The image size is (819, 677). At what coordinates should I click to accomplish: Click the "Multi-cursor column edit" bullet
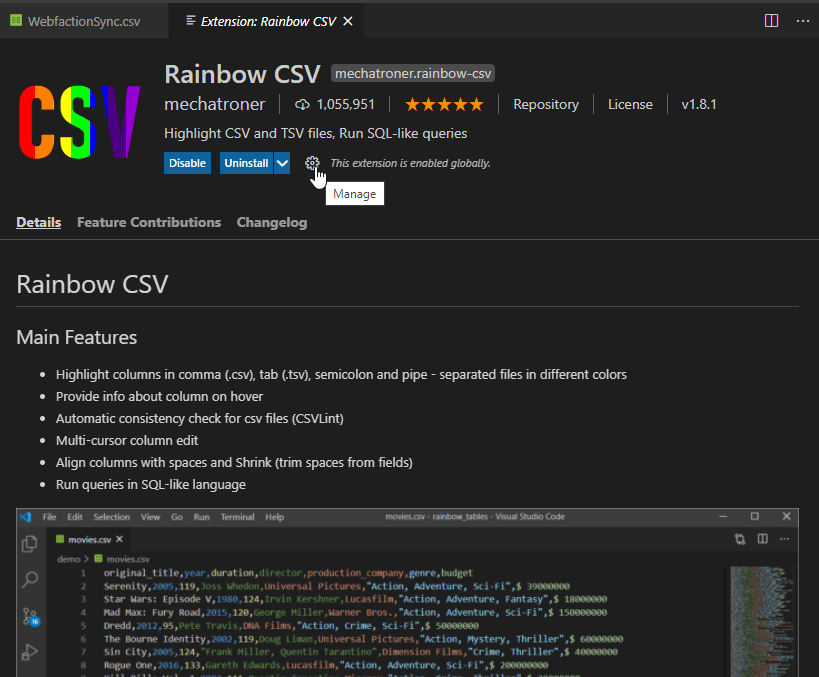(x=127, y=440)
